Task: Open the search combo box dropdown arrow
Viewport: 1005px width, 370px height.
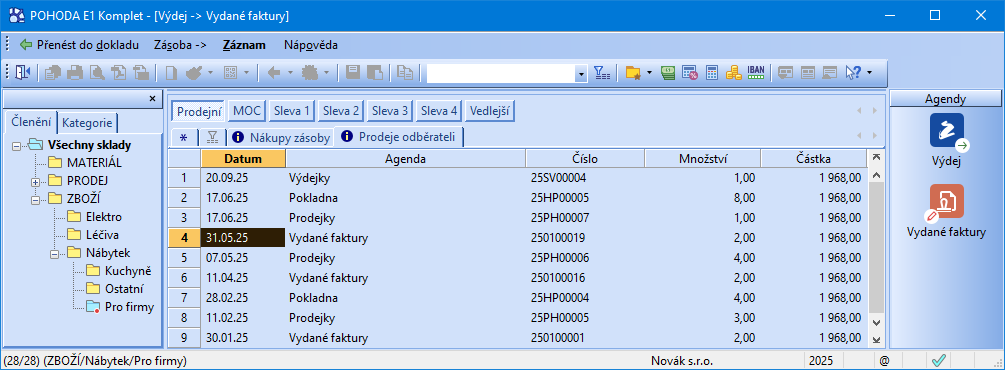Action: click(x=581, y=74)
